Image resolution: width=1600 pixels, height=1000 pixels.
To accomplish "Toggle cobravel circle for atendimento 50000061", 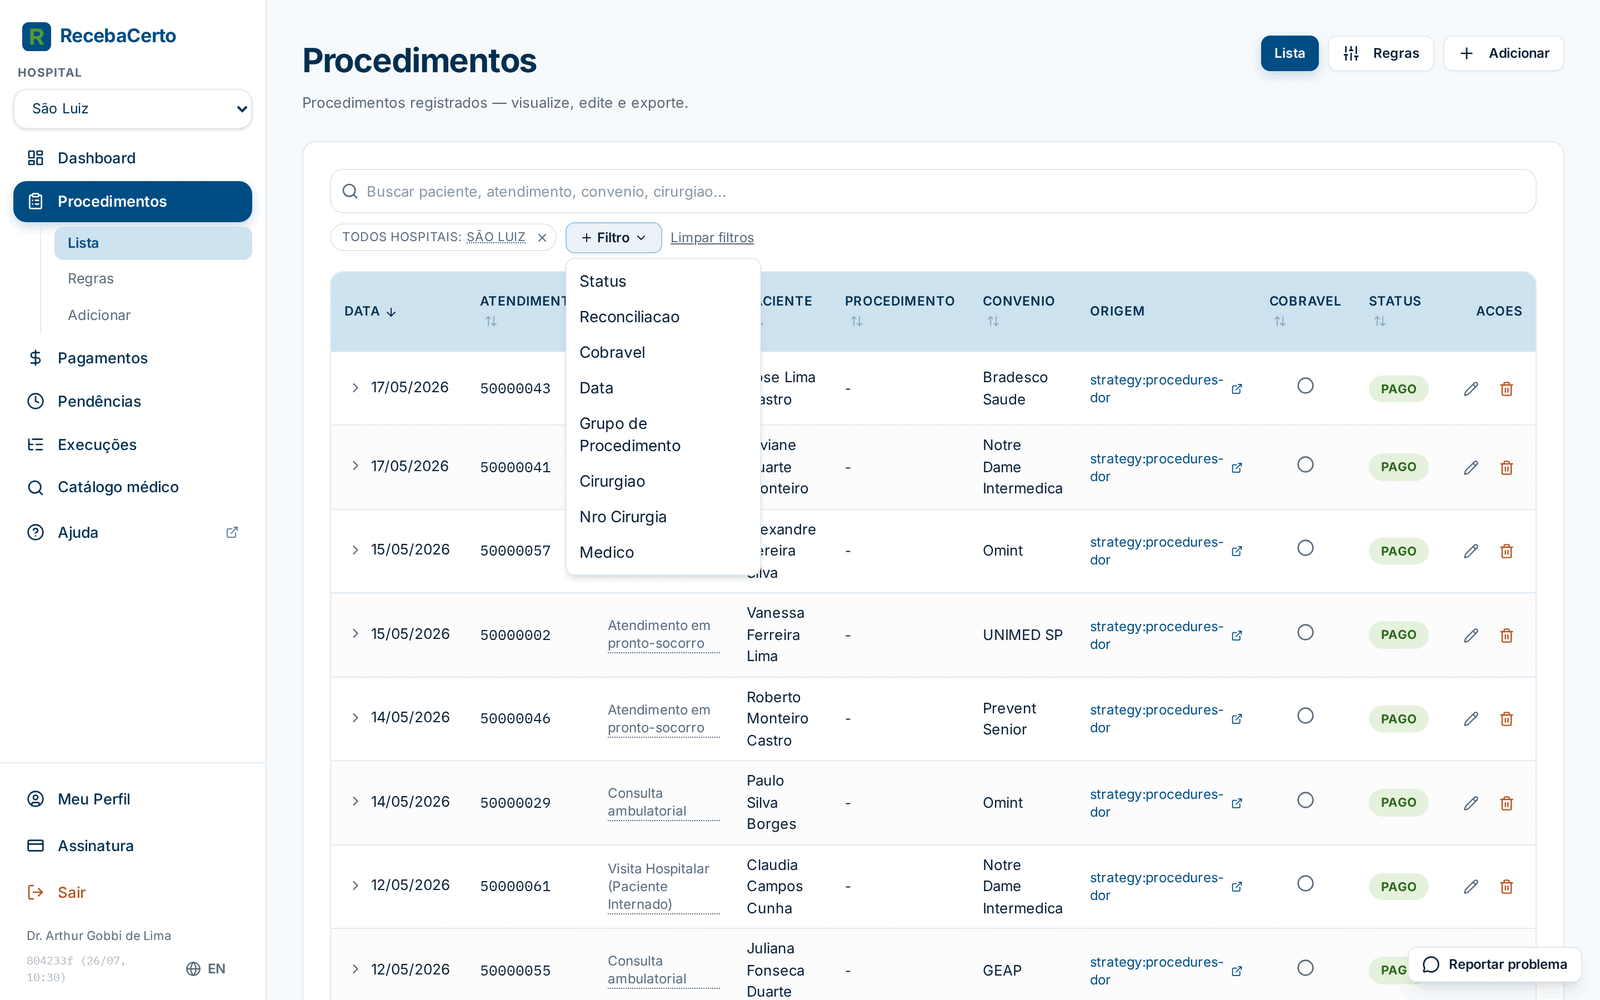I will tap(1305, 884).
